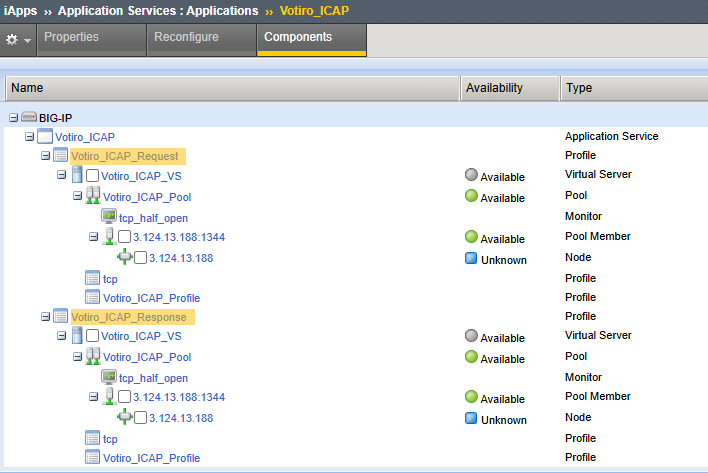Click node icon for 3.124.13.188 under Response
This screenshot has height=473, width=708.
125,417
